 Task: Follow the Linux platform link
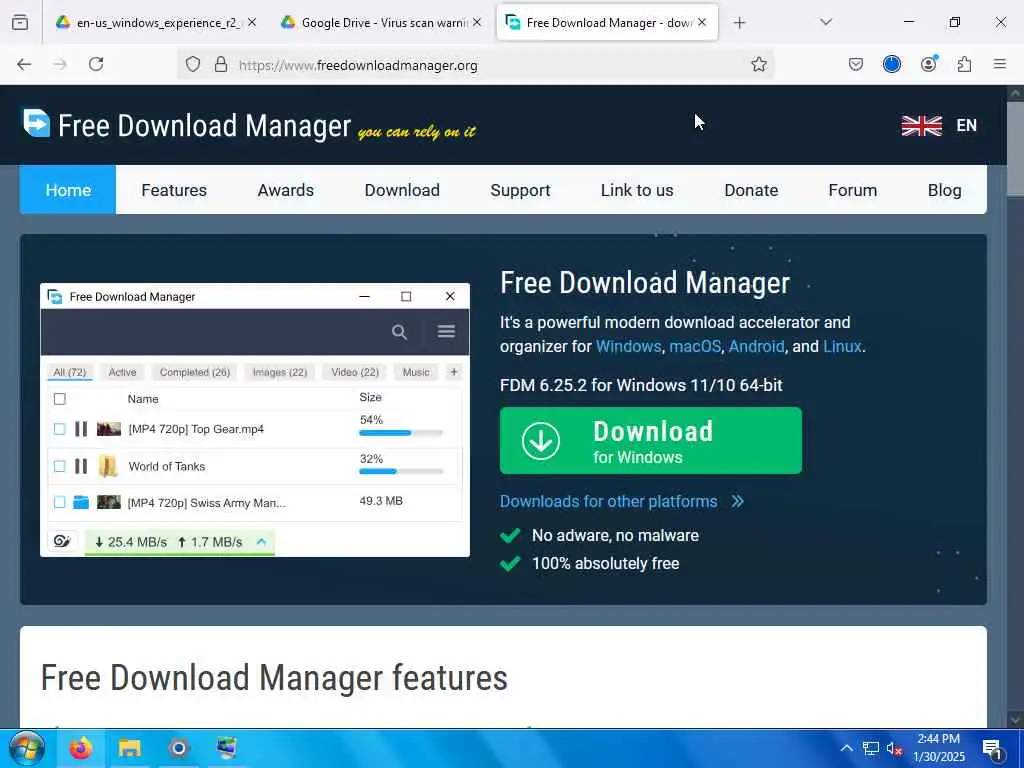[x=842, y=346]
